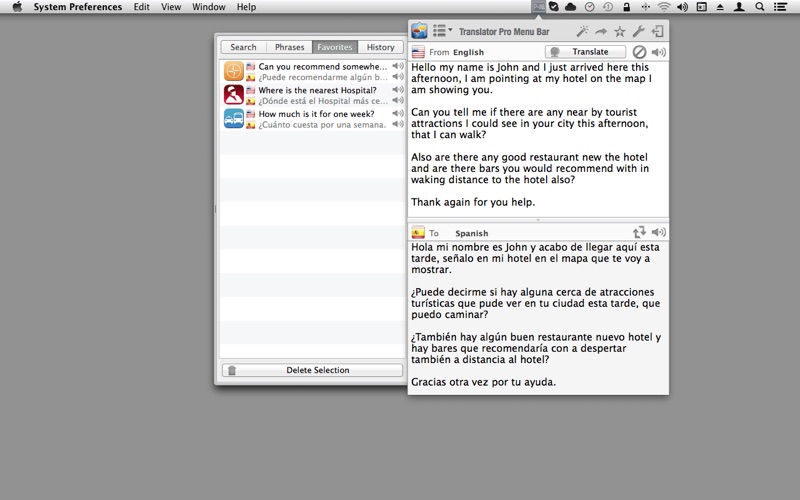Screen dimensions: 800x500
Task: Click inside the Spanish translation text area
Action: pyautogui.click(x=538, y=317)
